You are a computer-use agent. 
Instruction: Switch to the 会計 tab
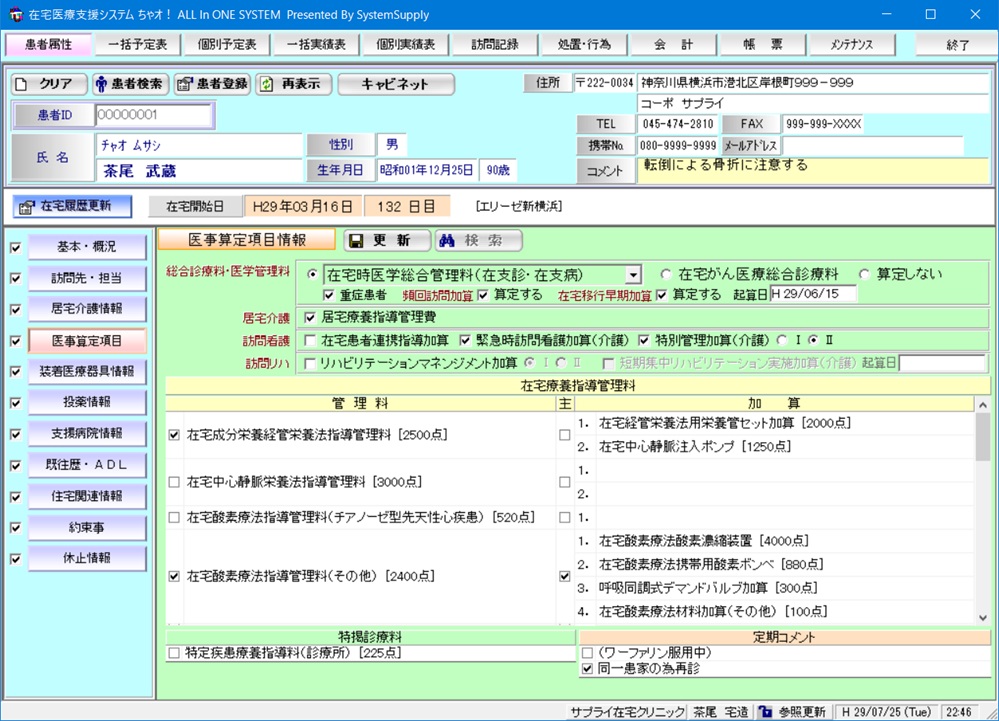pyautogui.click(x=673, y=45)
